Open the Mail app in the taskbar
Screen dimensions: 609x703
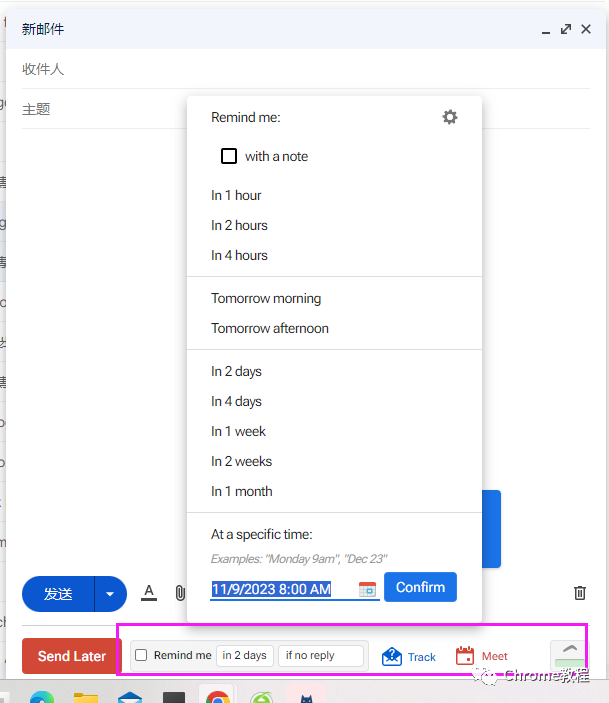[130, 697]
